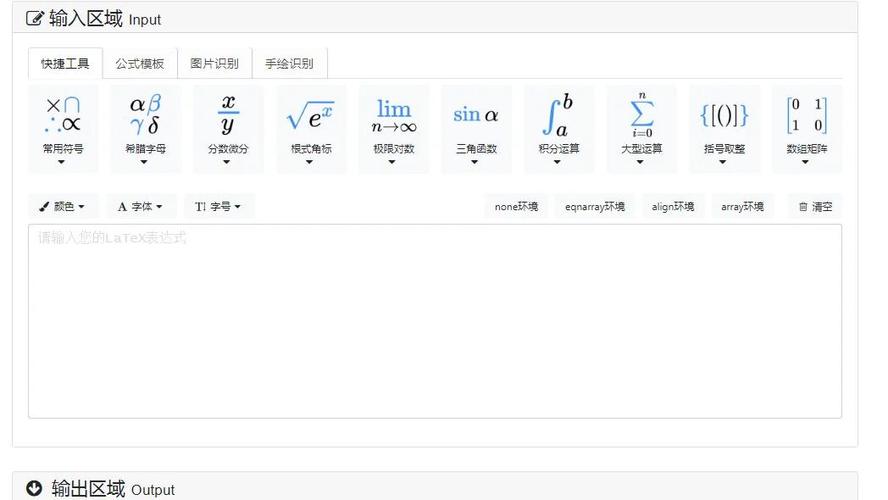The width and height of the screenshot is (888, 500).
Task: Choose the 极限对数 limit icon
Action: 393,128
